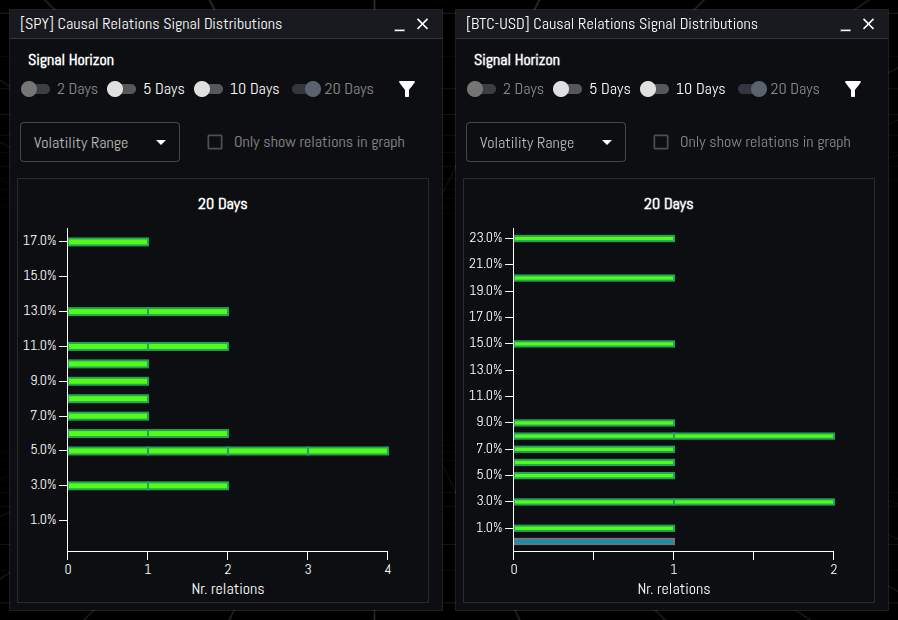Image resolution: width=898 pixels, height=620 pixels.
Task: Toggle 10 Days horizon in SPY panel
Action: click(x=208, y=89)
